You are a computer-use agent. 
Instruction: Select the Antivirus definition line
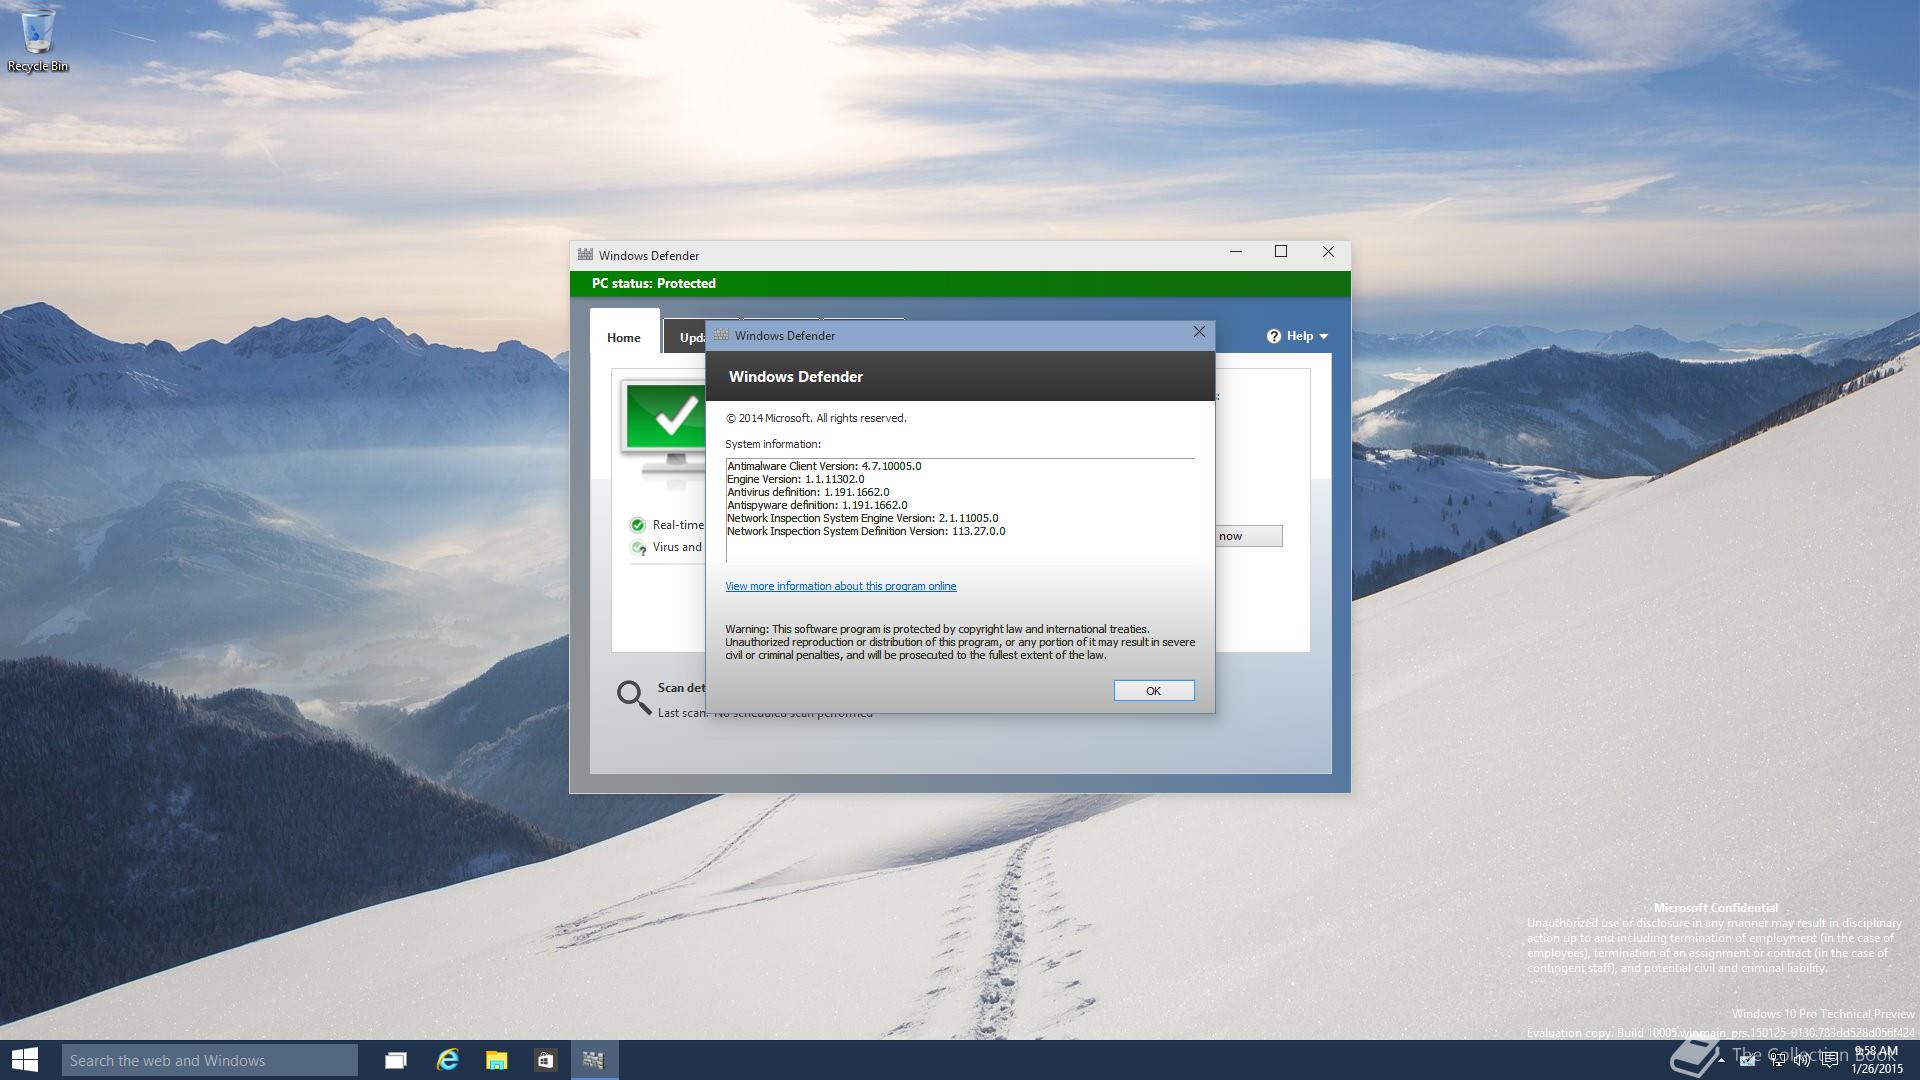[808, 492]
